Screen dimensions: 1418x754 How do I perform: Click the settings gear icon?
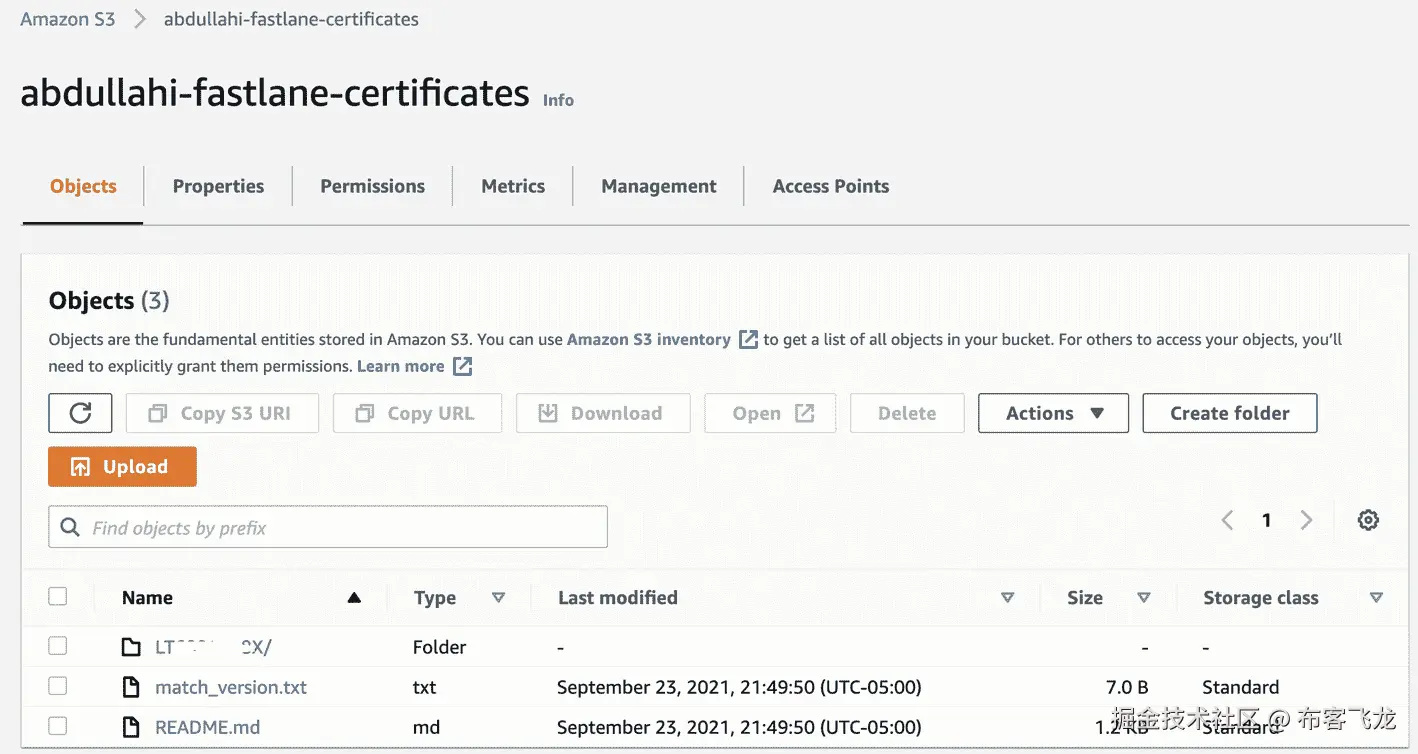click(x=1368, y=520)
